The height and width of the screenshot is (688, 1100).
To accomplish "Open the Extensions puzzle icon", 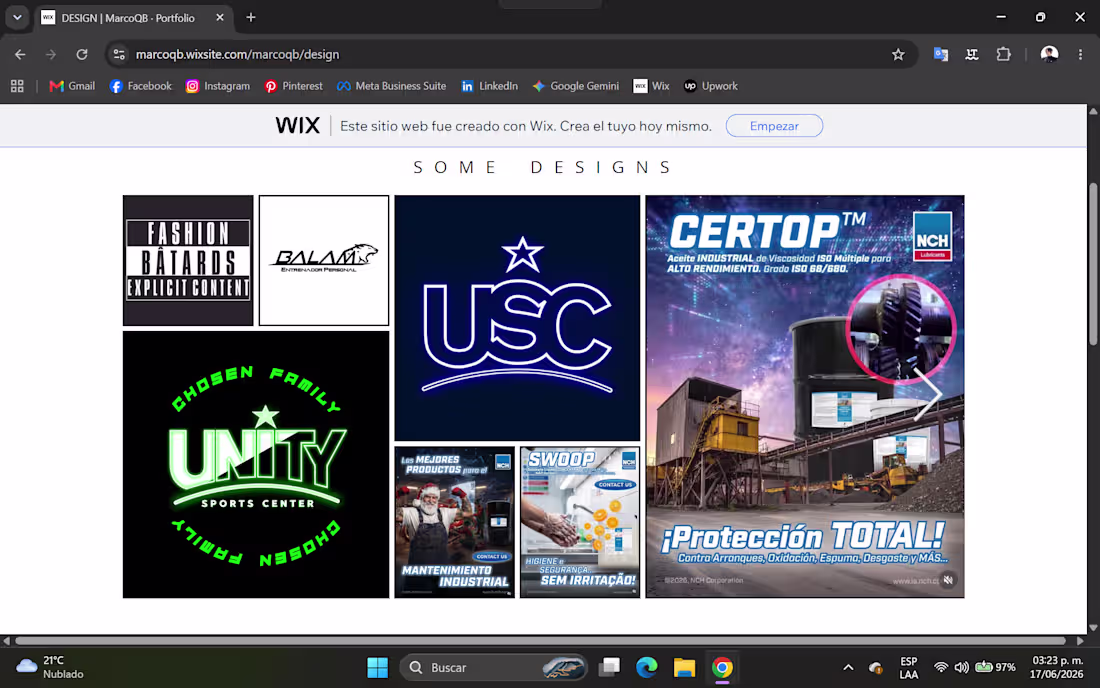I will 1004,54.
